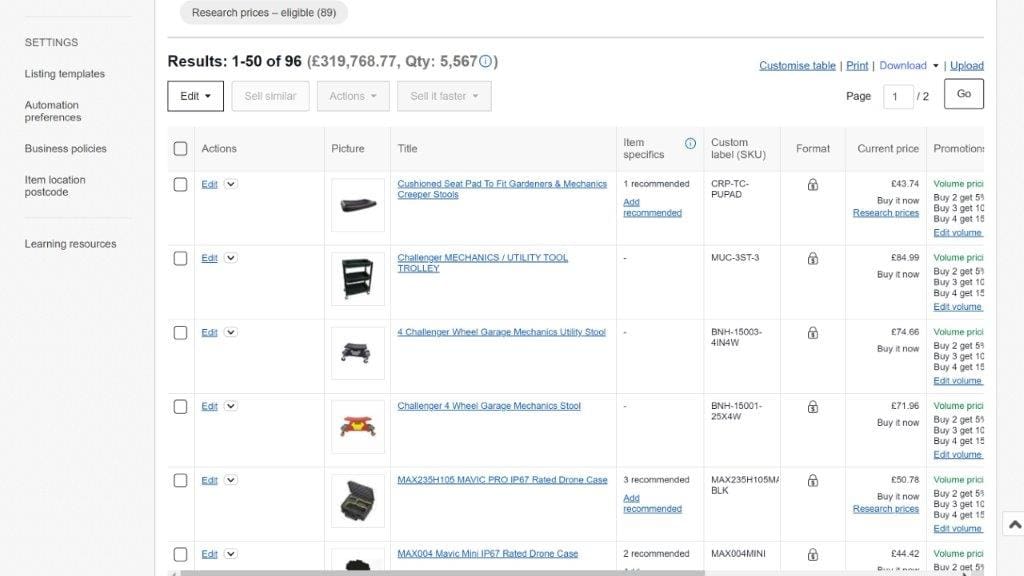Expand actions arrow for Cushioned Seat Pad
Viewport: 1024px width, 576px height.
click(x=231, y=184)
